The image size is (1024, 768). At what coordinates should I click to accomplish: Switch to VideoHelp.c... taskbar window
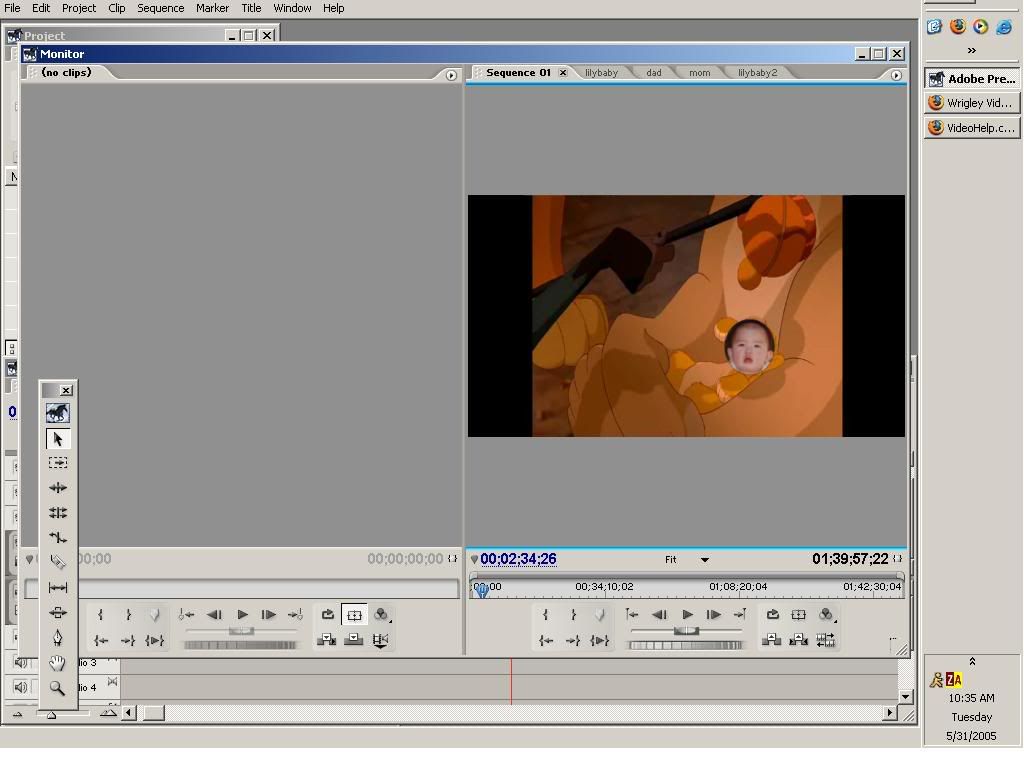tap(972, 127)
